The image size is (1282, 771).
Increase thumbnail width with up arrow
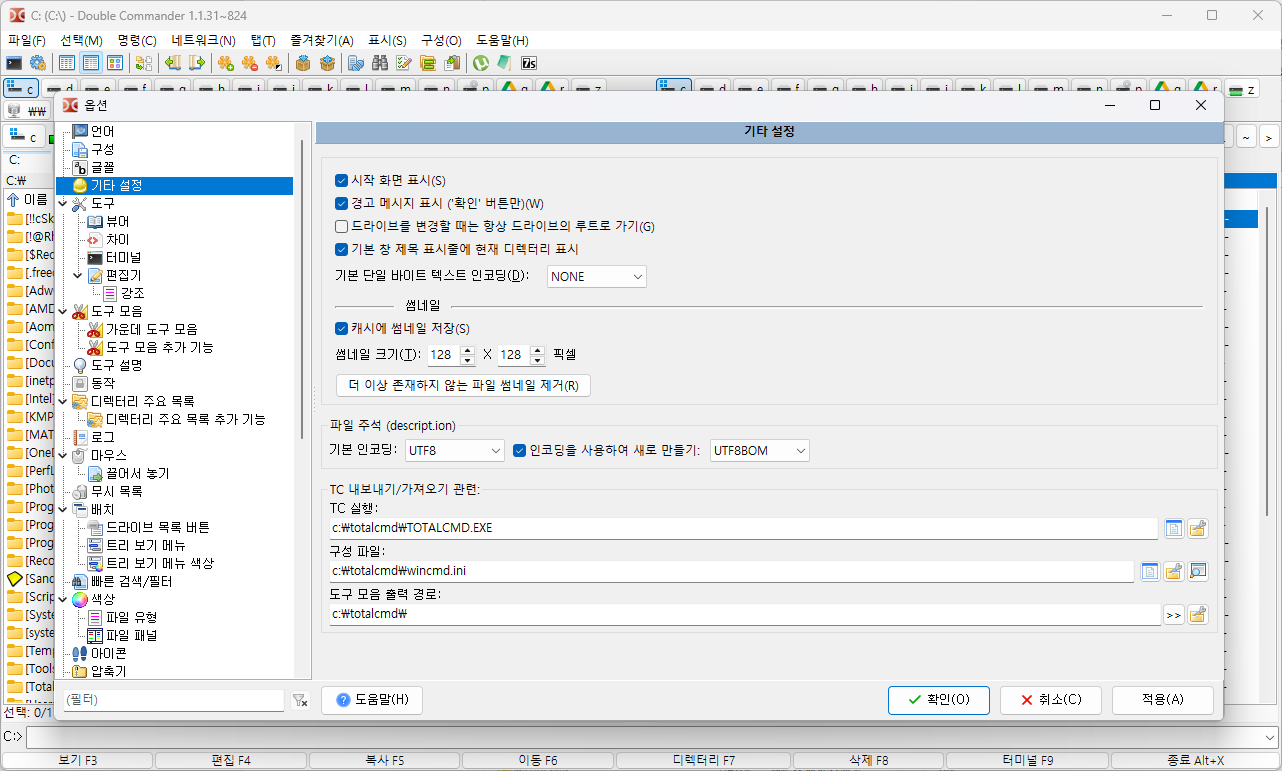coord(467,350)
